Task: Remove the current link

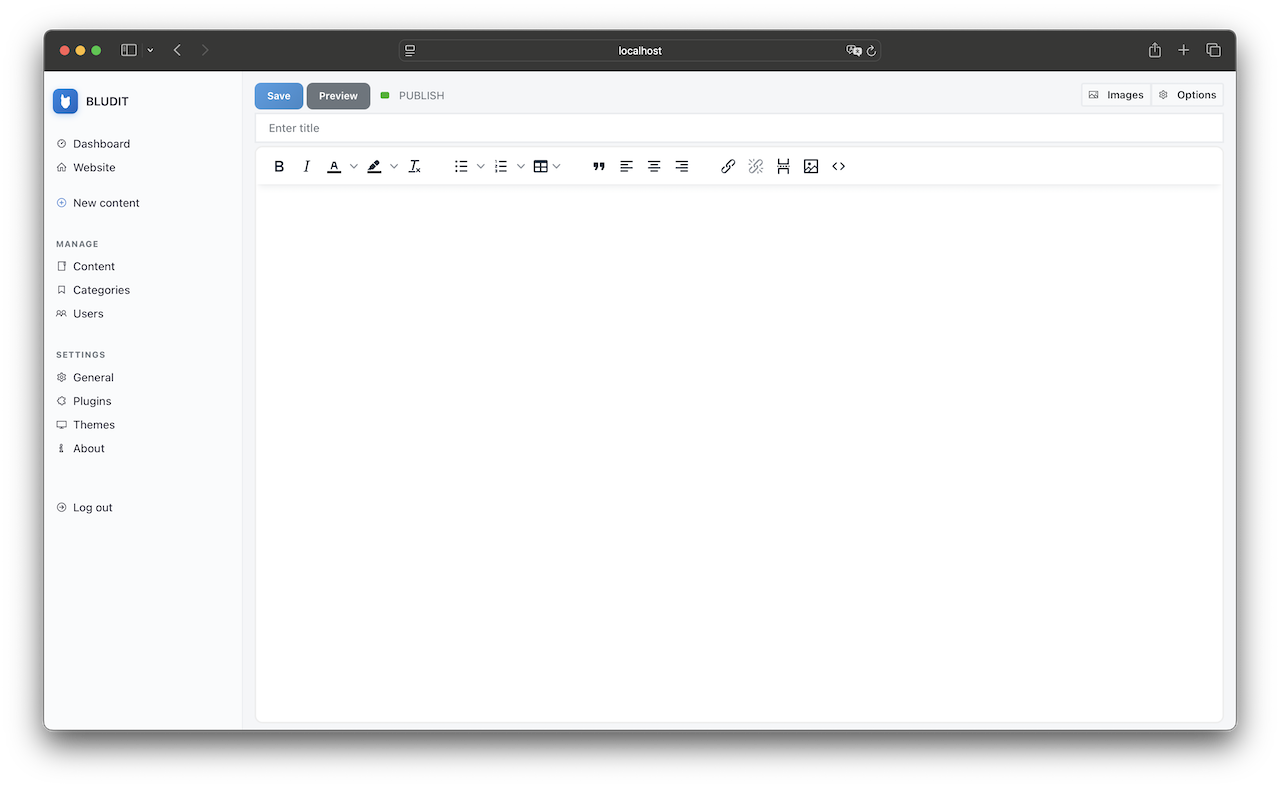Action: point(755,166)
